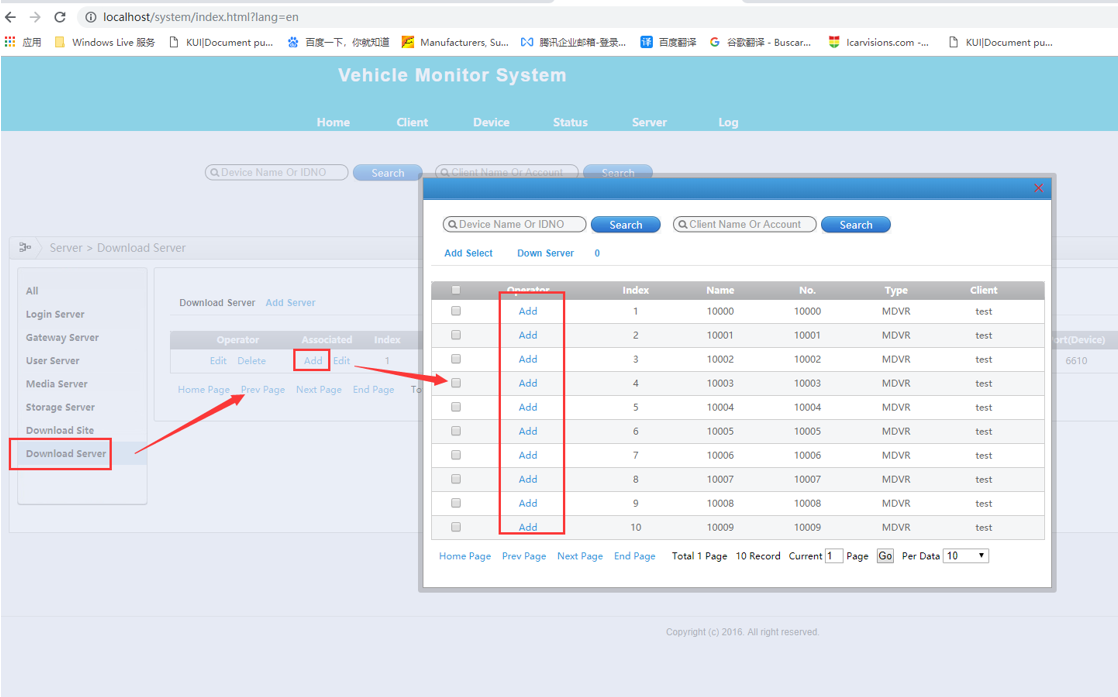Reload the page with the refresh icon
The height and width of the screenshot is (697, 1118).
(60, 16)
